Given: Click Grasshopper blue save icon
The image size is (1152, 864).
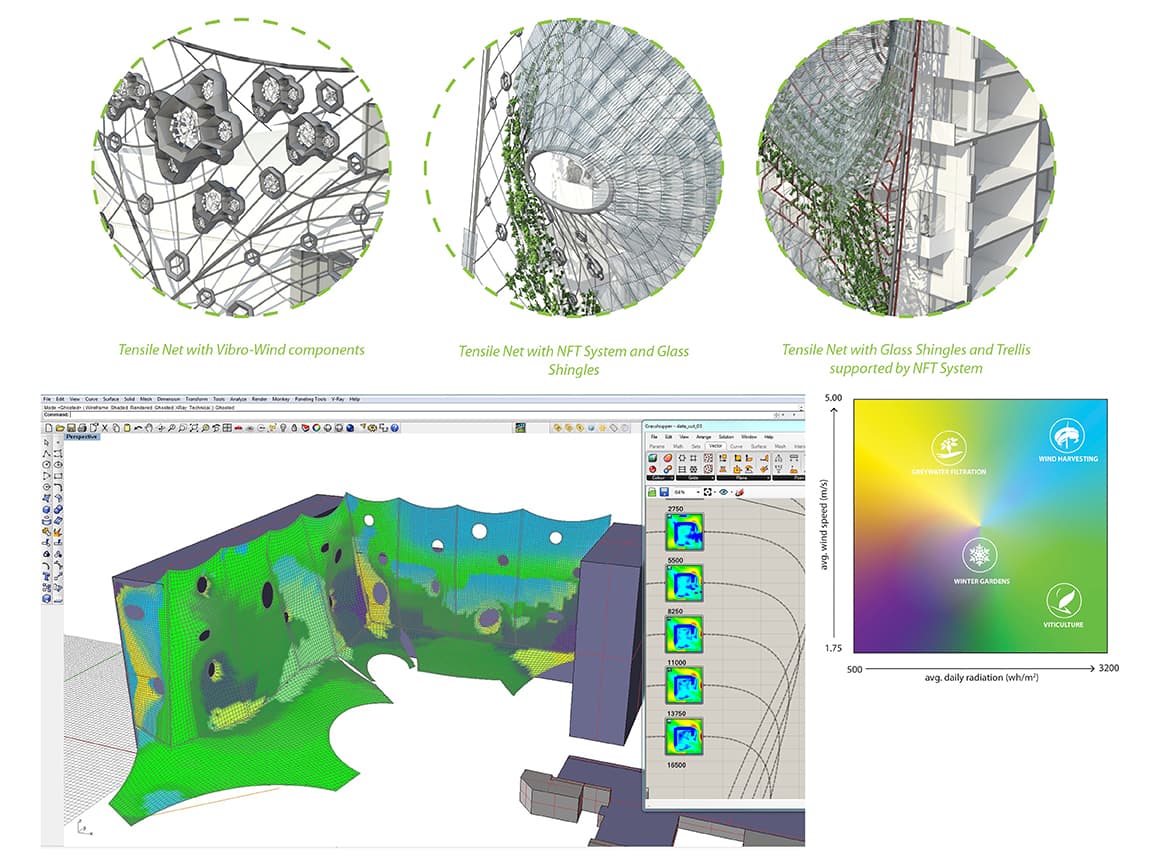Looking at the screenshot, I should (x=664, y=492).
